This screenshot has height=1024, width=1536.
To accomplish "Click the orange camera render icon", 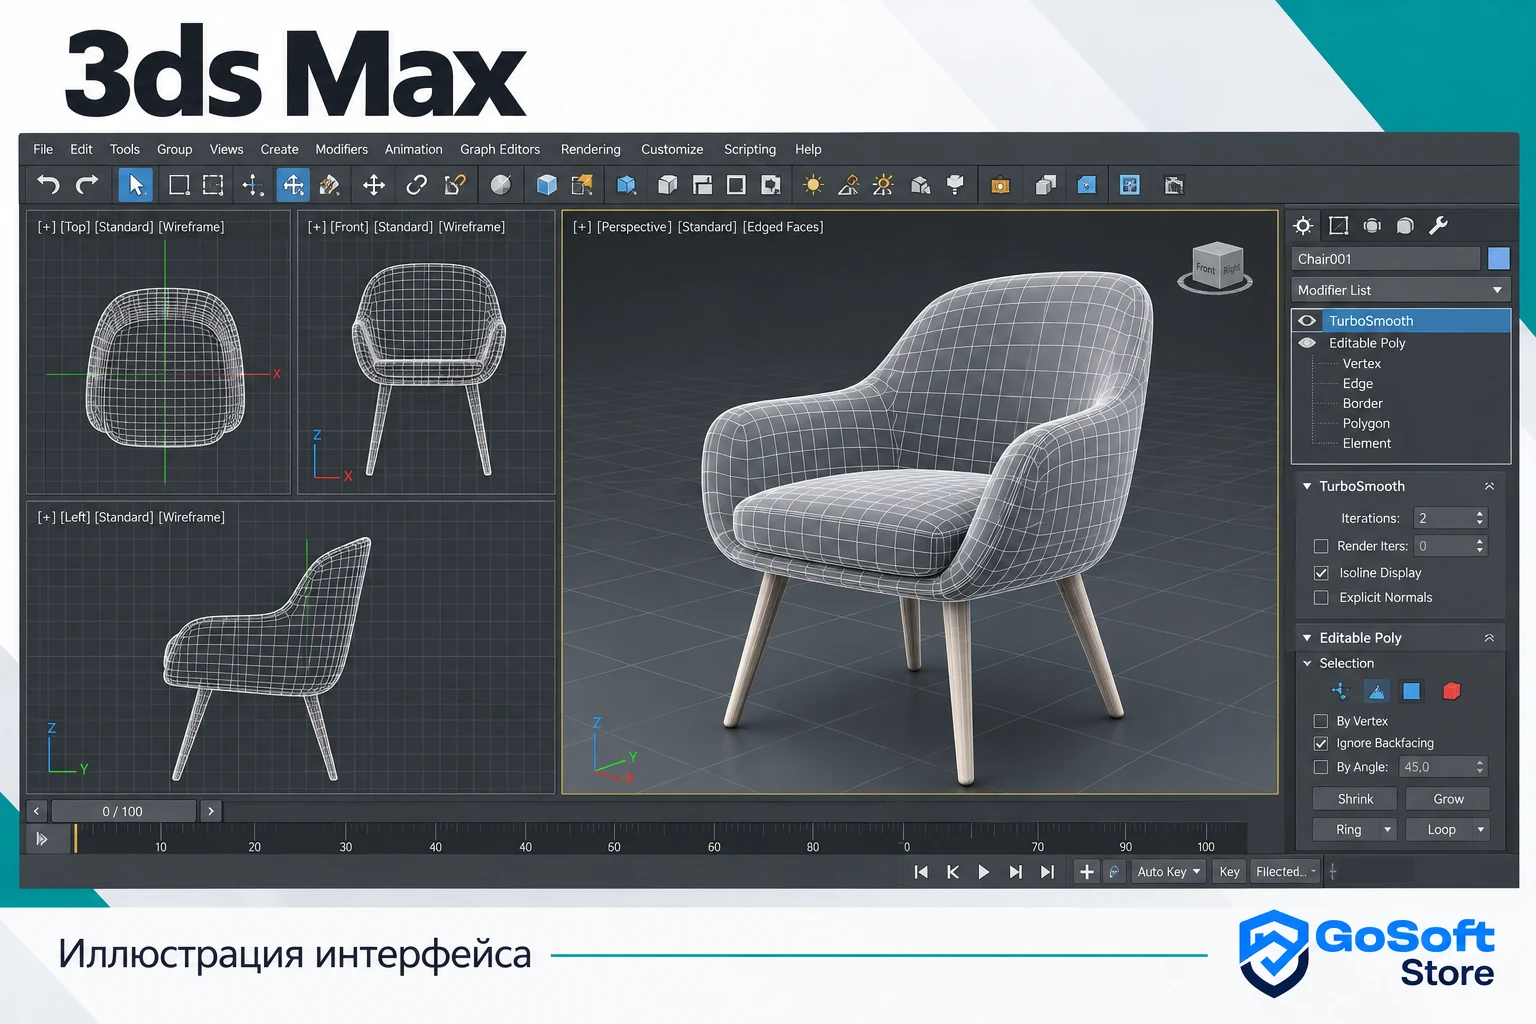I will (1000, 185).
